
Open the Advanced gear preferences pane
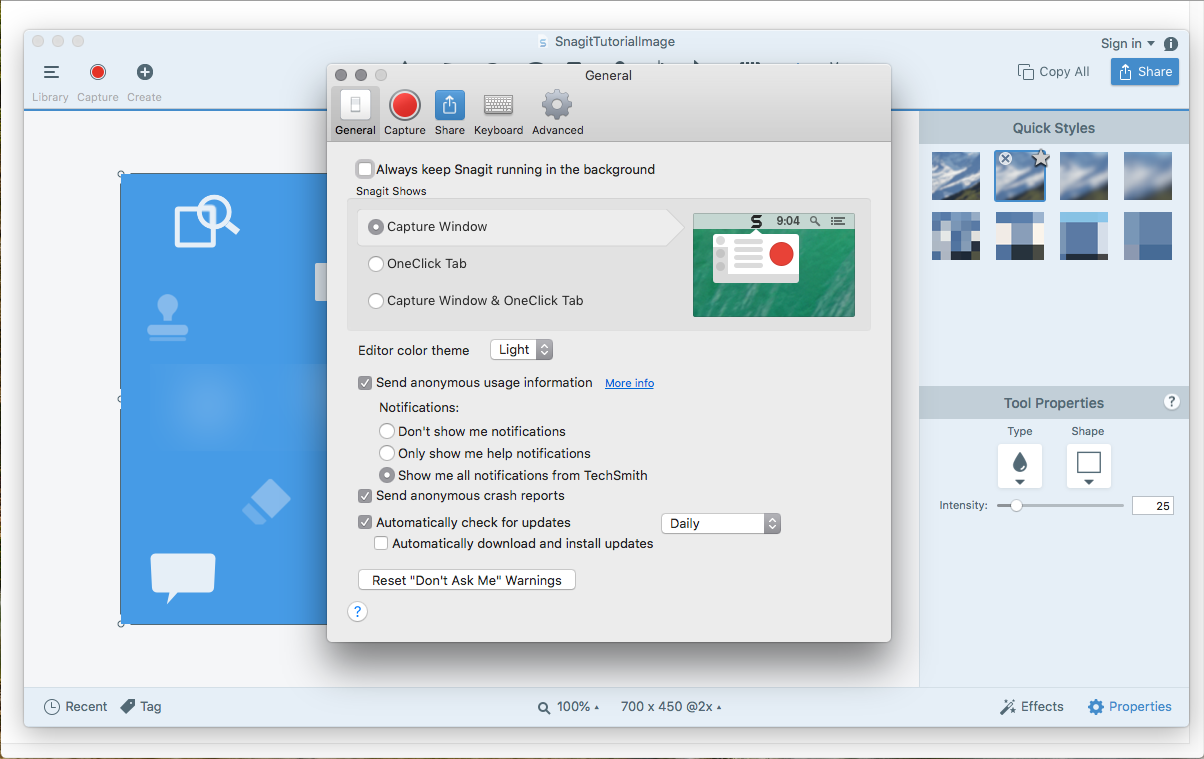[557, 113]
